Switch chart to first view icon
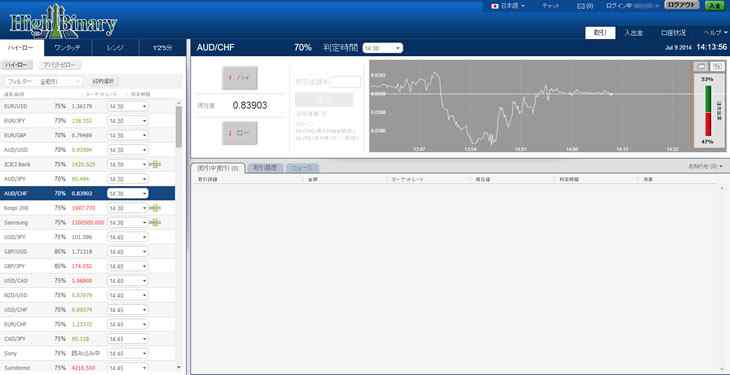This screenshot has height=375, width=730. coord(701,67)
